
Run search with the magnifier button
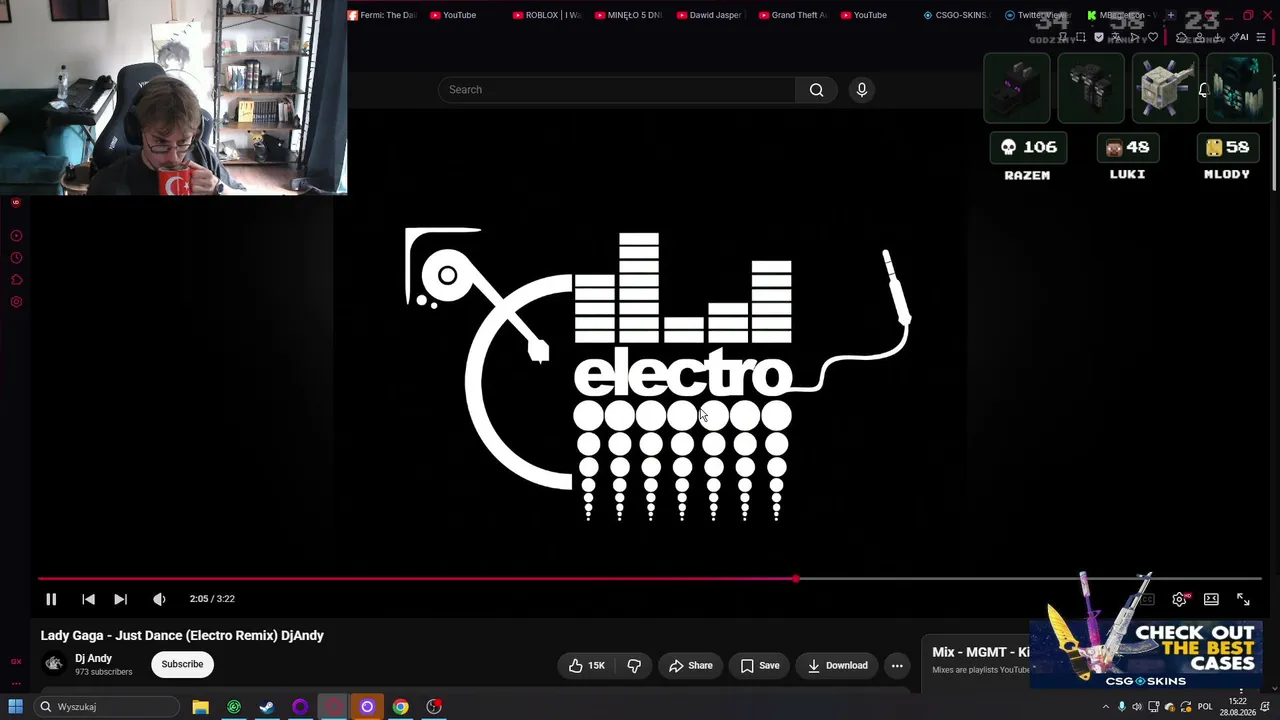(816, 90)
